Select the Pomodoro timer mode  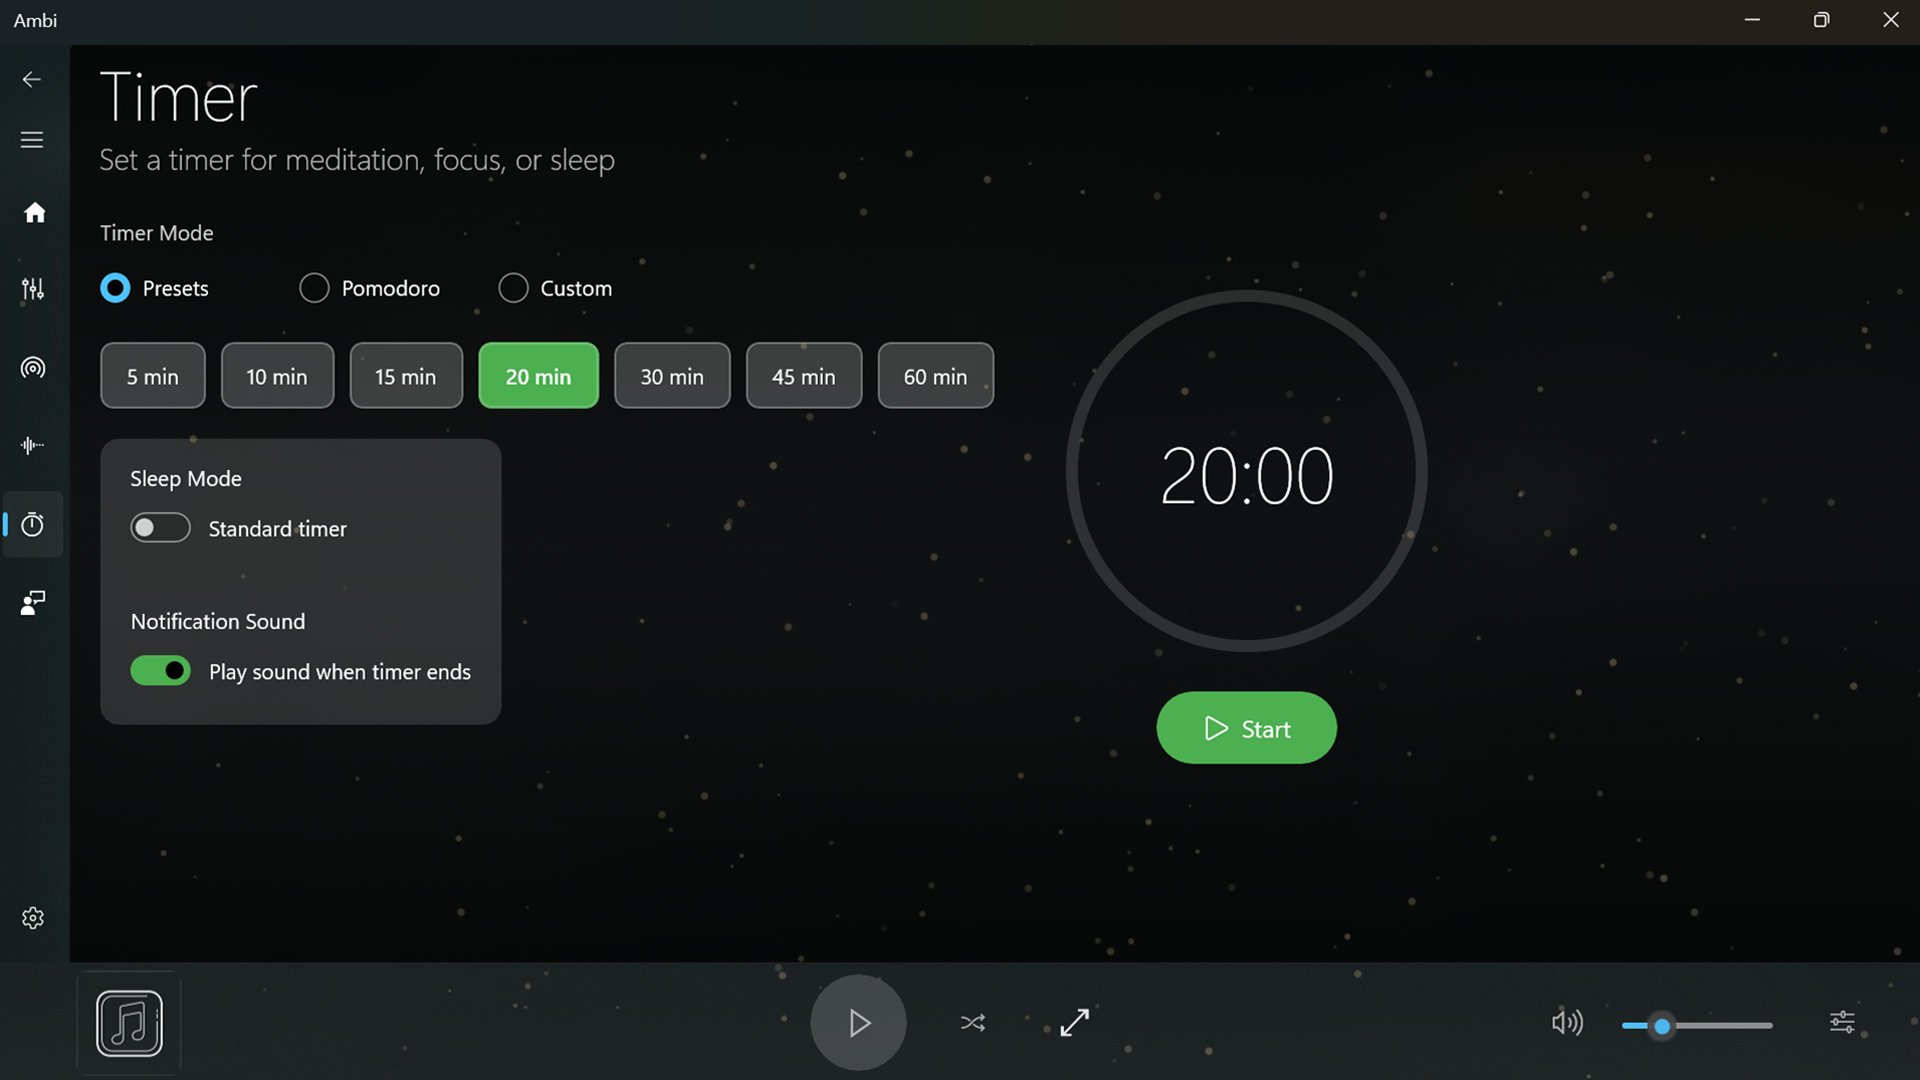[313, 288]
